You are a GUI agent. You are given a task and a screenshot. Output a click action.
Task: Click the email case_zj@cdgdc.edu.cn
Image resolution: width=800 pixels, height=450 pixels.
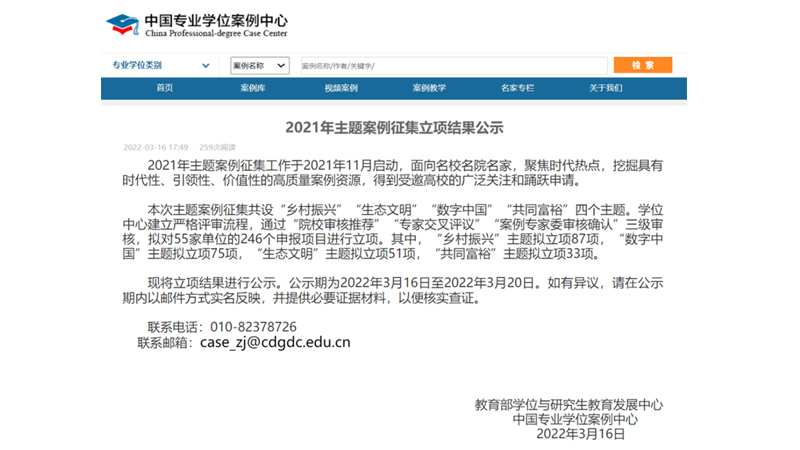pyautogui.click(x=275, y=342)
